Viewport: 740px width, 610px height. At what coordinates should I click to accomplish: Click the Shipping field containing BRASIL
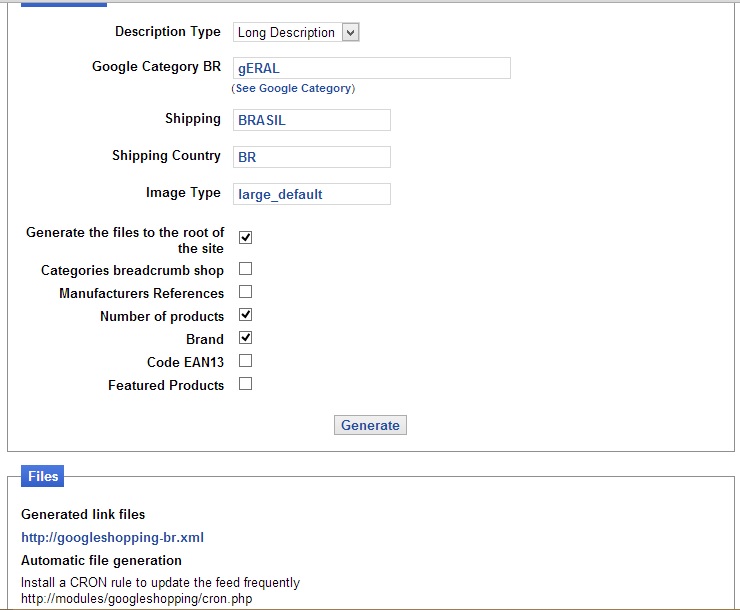coord(311,120)
